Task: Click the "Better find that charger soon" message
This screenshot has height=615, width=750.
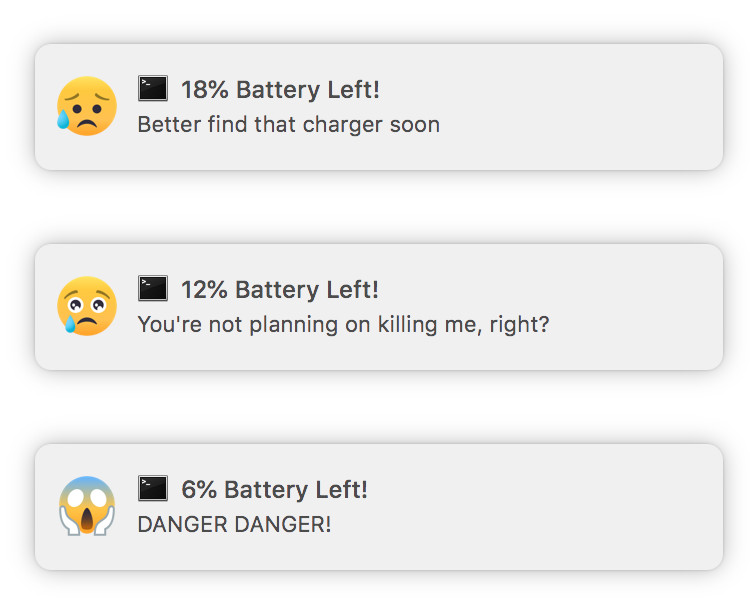Action: 288,125
